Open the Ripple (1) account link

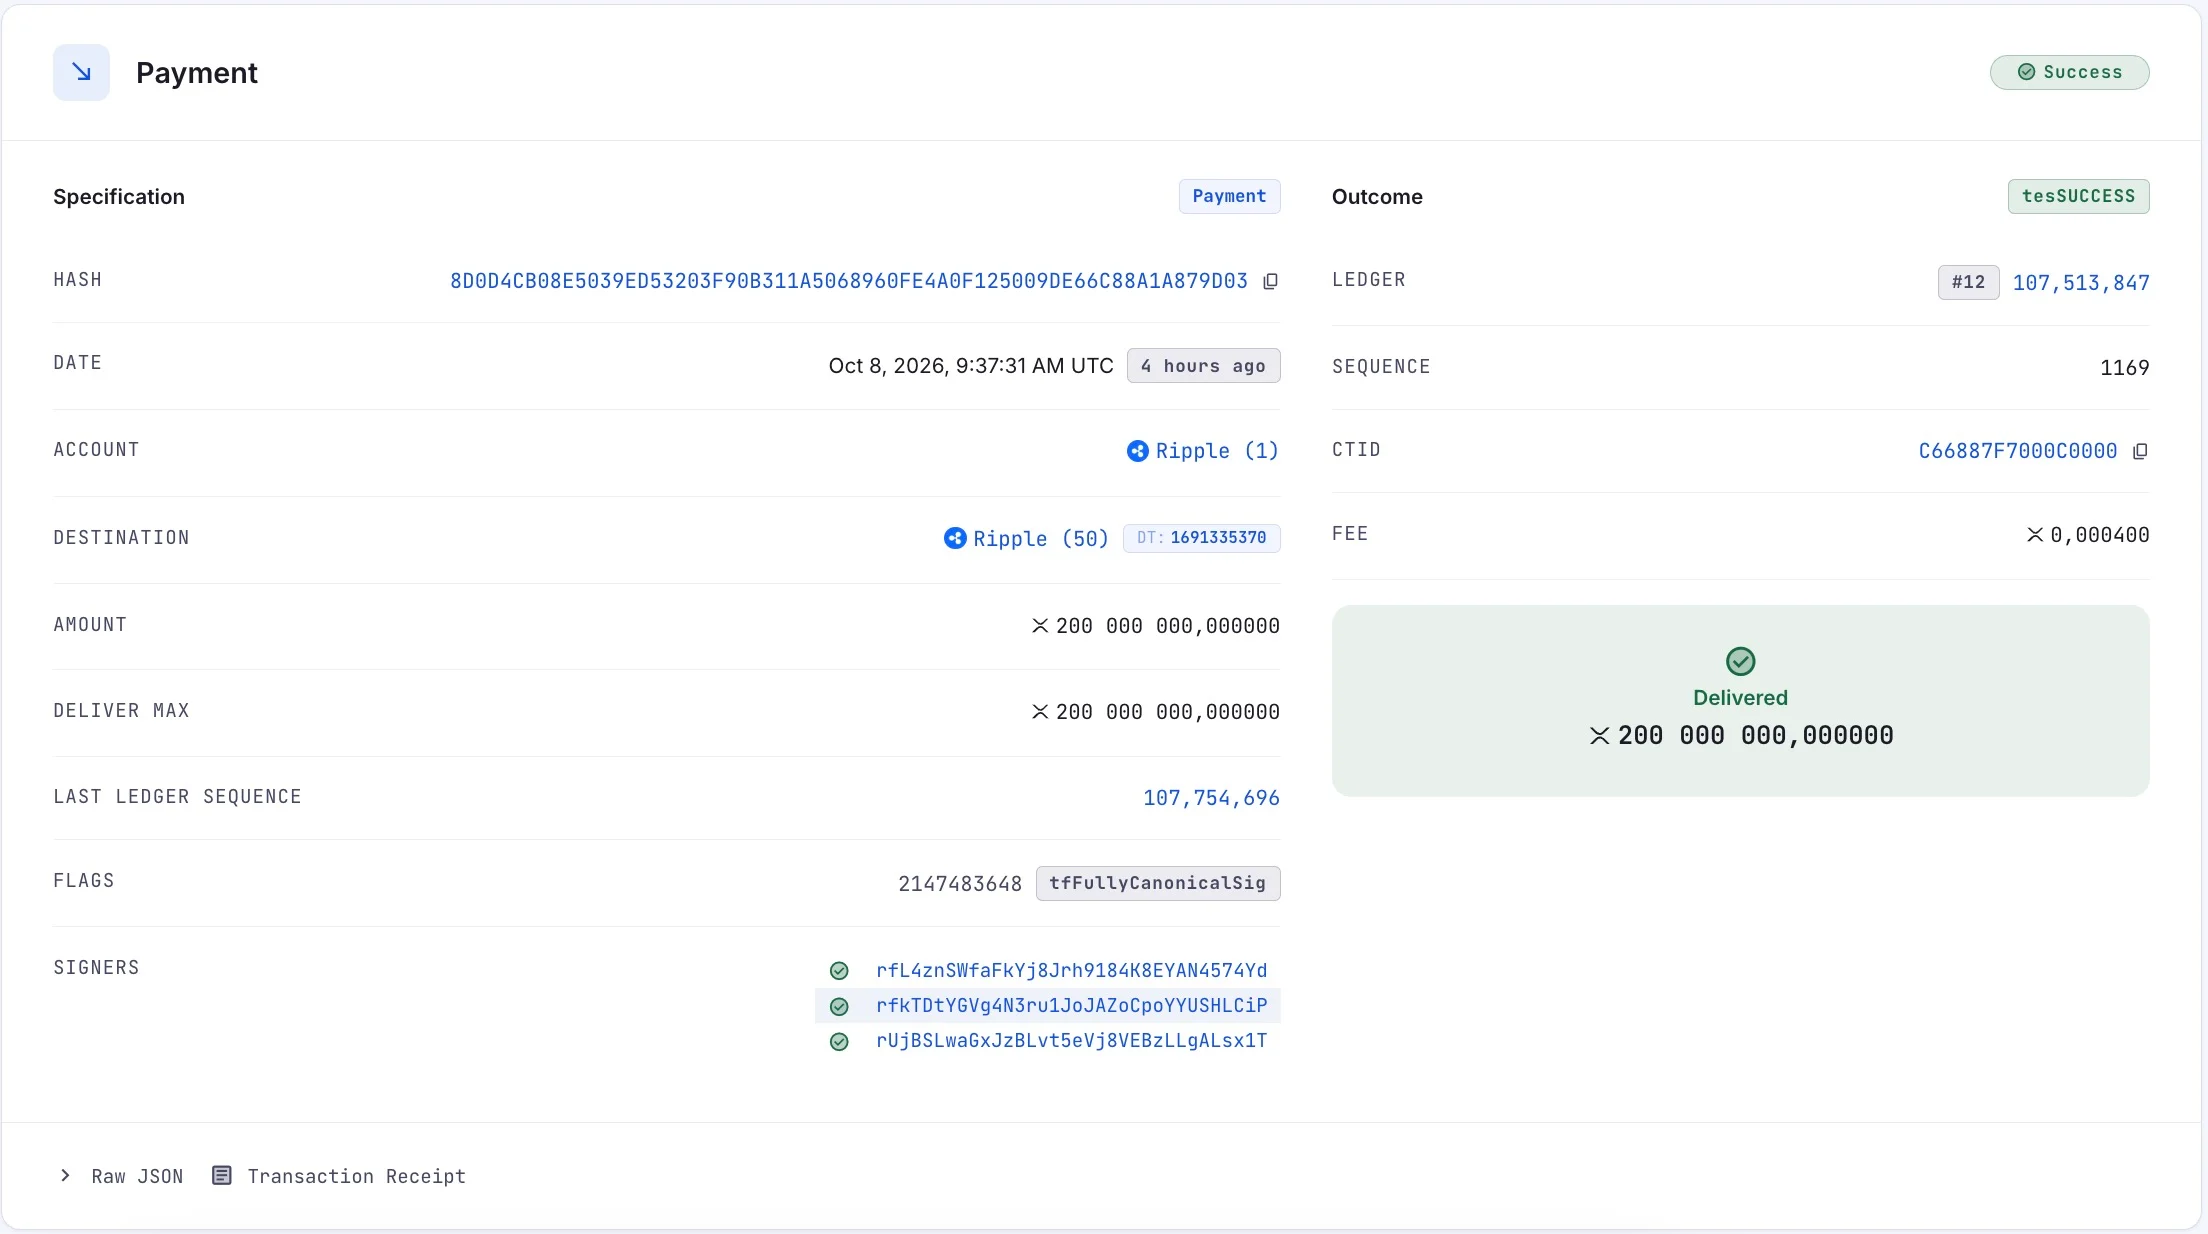1217,451
